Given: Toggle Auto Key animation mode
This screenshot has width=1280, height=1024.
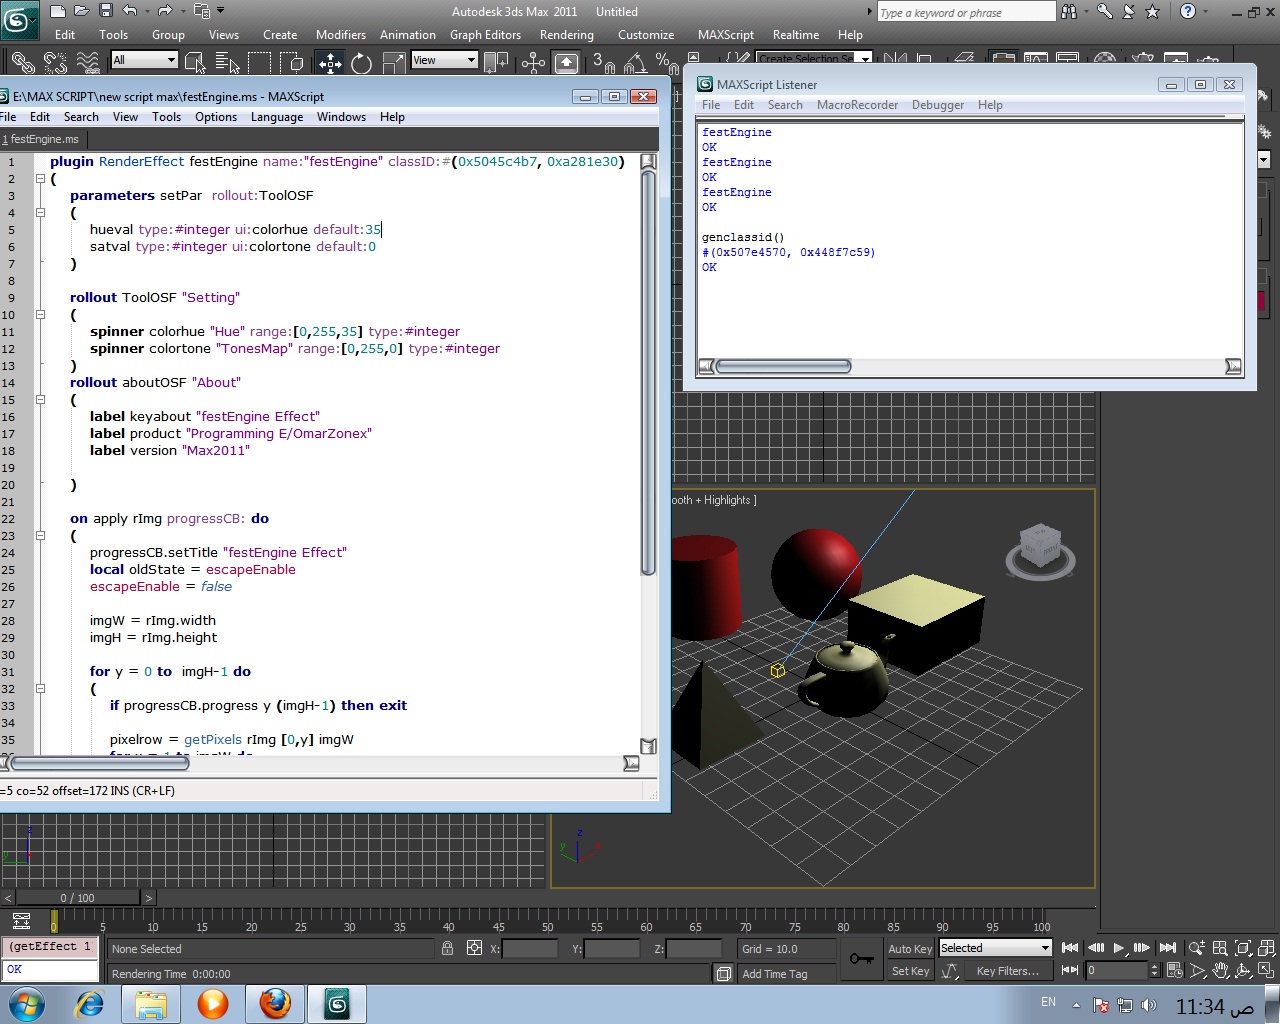Looking at the screenshot, I should point(909,949).
